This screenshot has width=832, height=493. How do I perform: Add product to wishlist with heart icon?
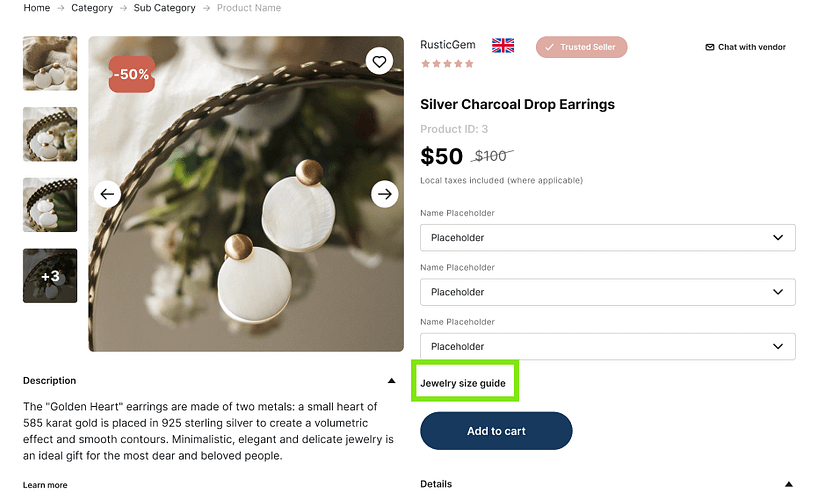coord(379,62)
